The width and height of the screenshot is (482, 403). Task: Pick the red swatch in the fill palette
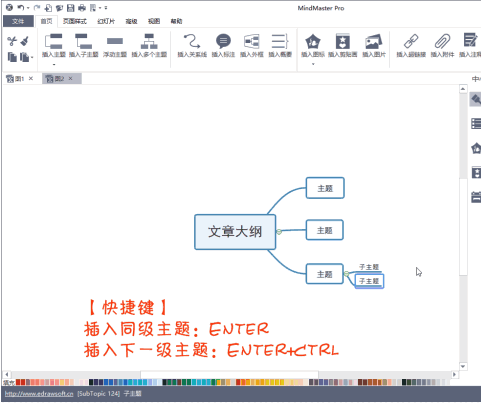[18, 382]
